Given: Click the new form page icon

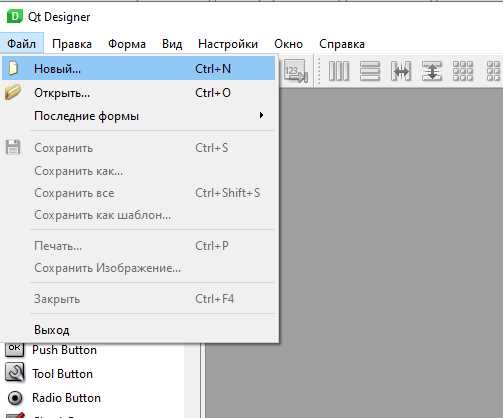Looking at the screenshot, I should pyautogui.click(x=13, y=68).
